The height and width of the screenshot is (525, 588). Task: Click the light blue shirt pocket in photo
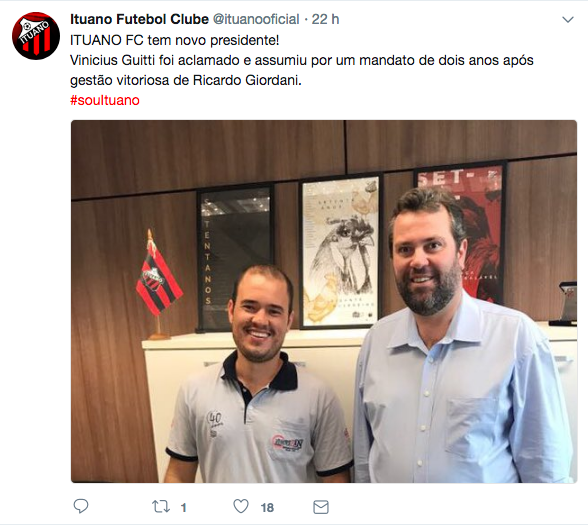(x=472, y=428)
